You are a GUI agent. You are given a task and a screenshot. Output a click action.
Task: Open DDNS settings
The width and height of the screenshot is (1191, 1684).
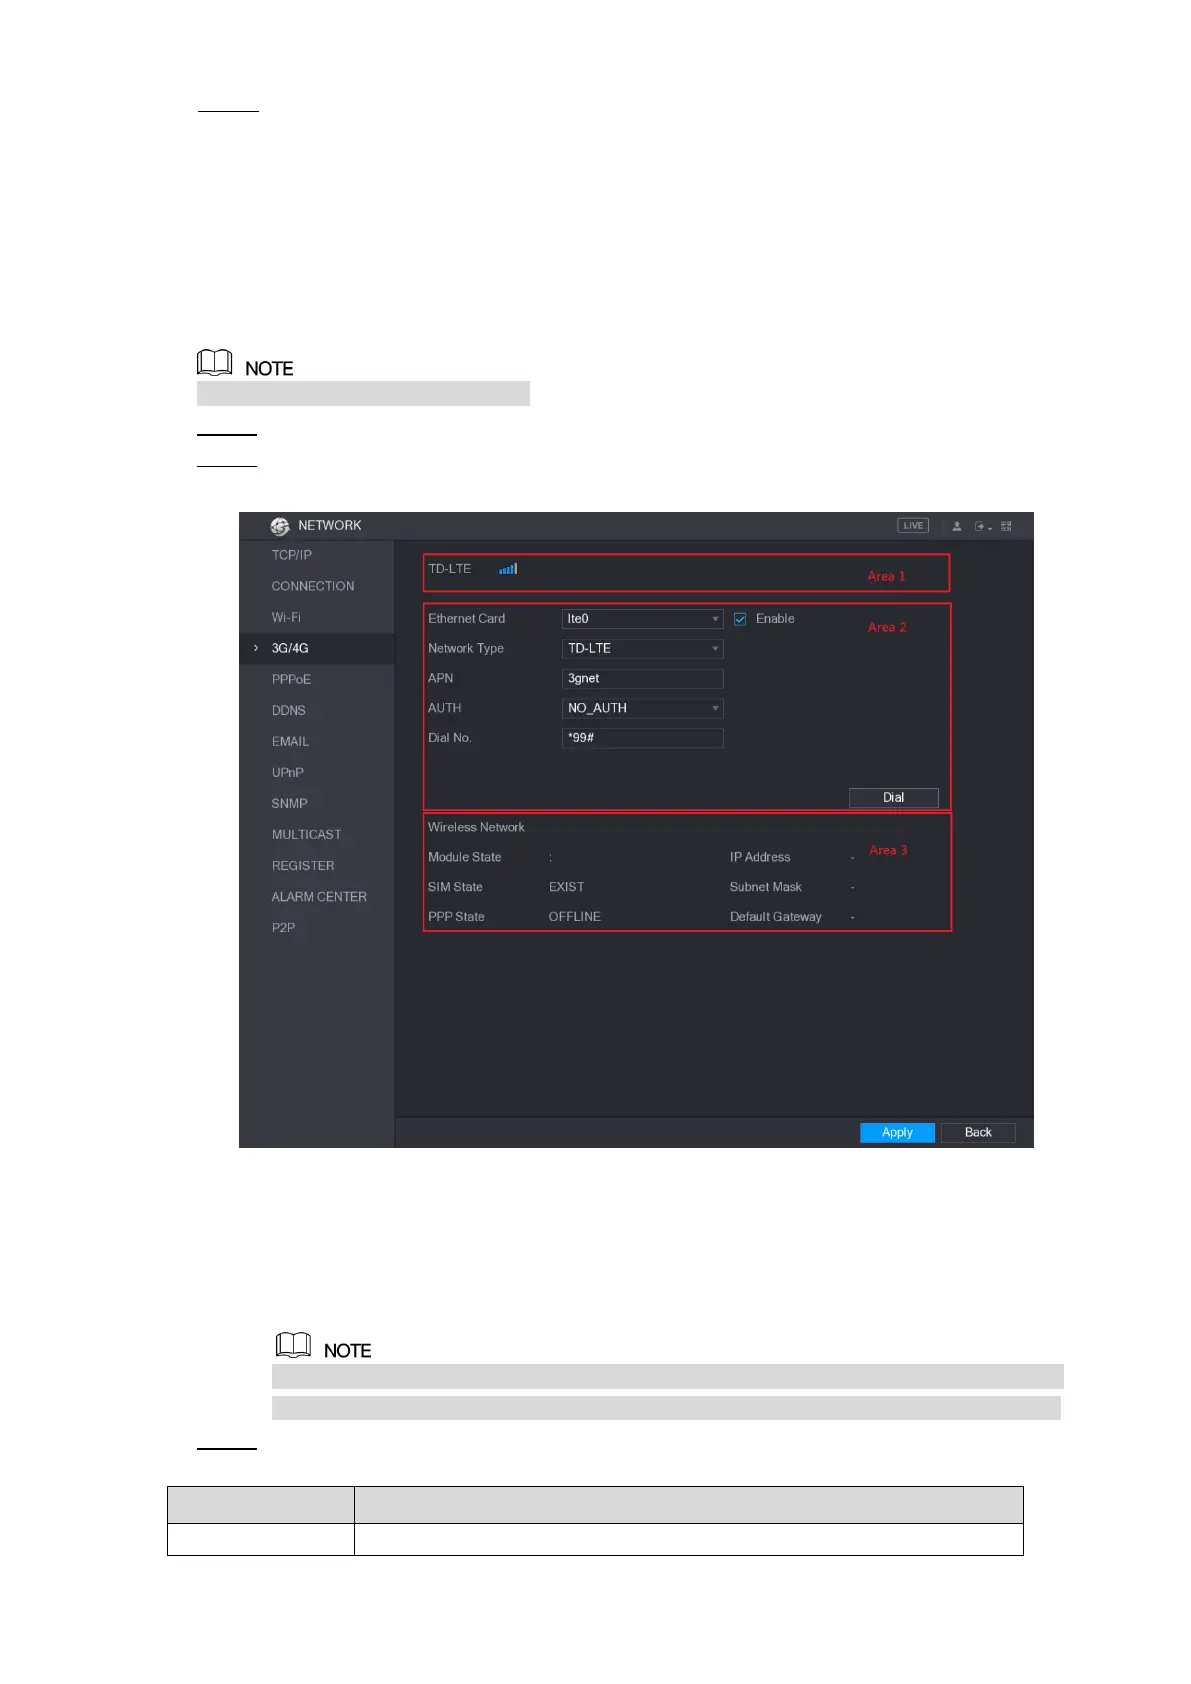tap(289, 710)
